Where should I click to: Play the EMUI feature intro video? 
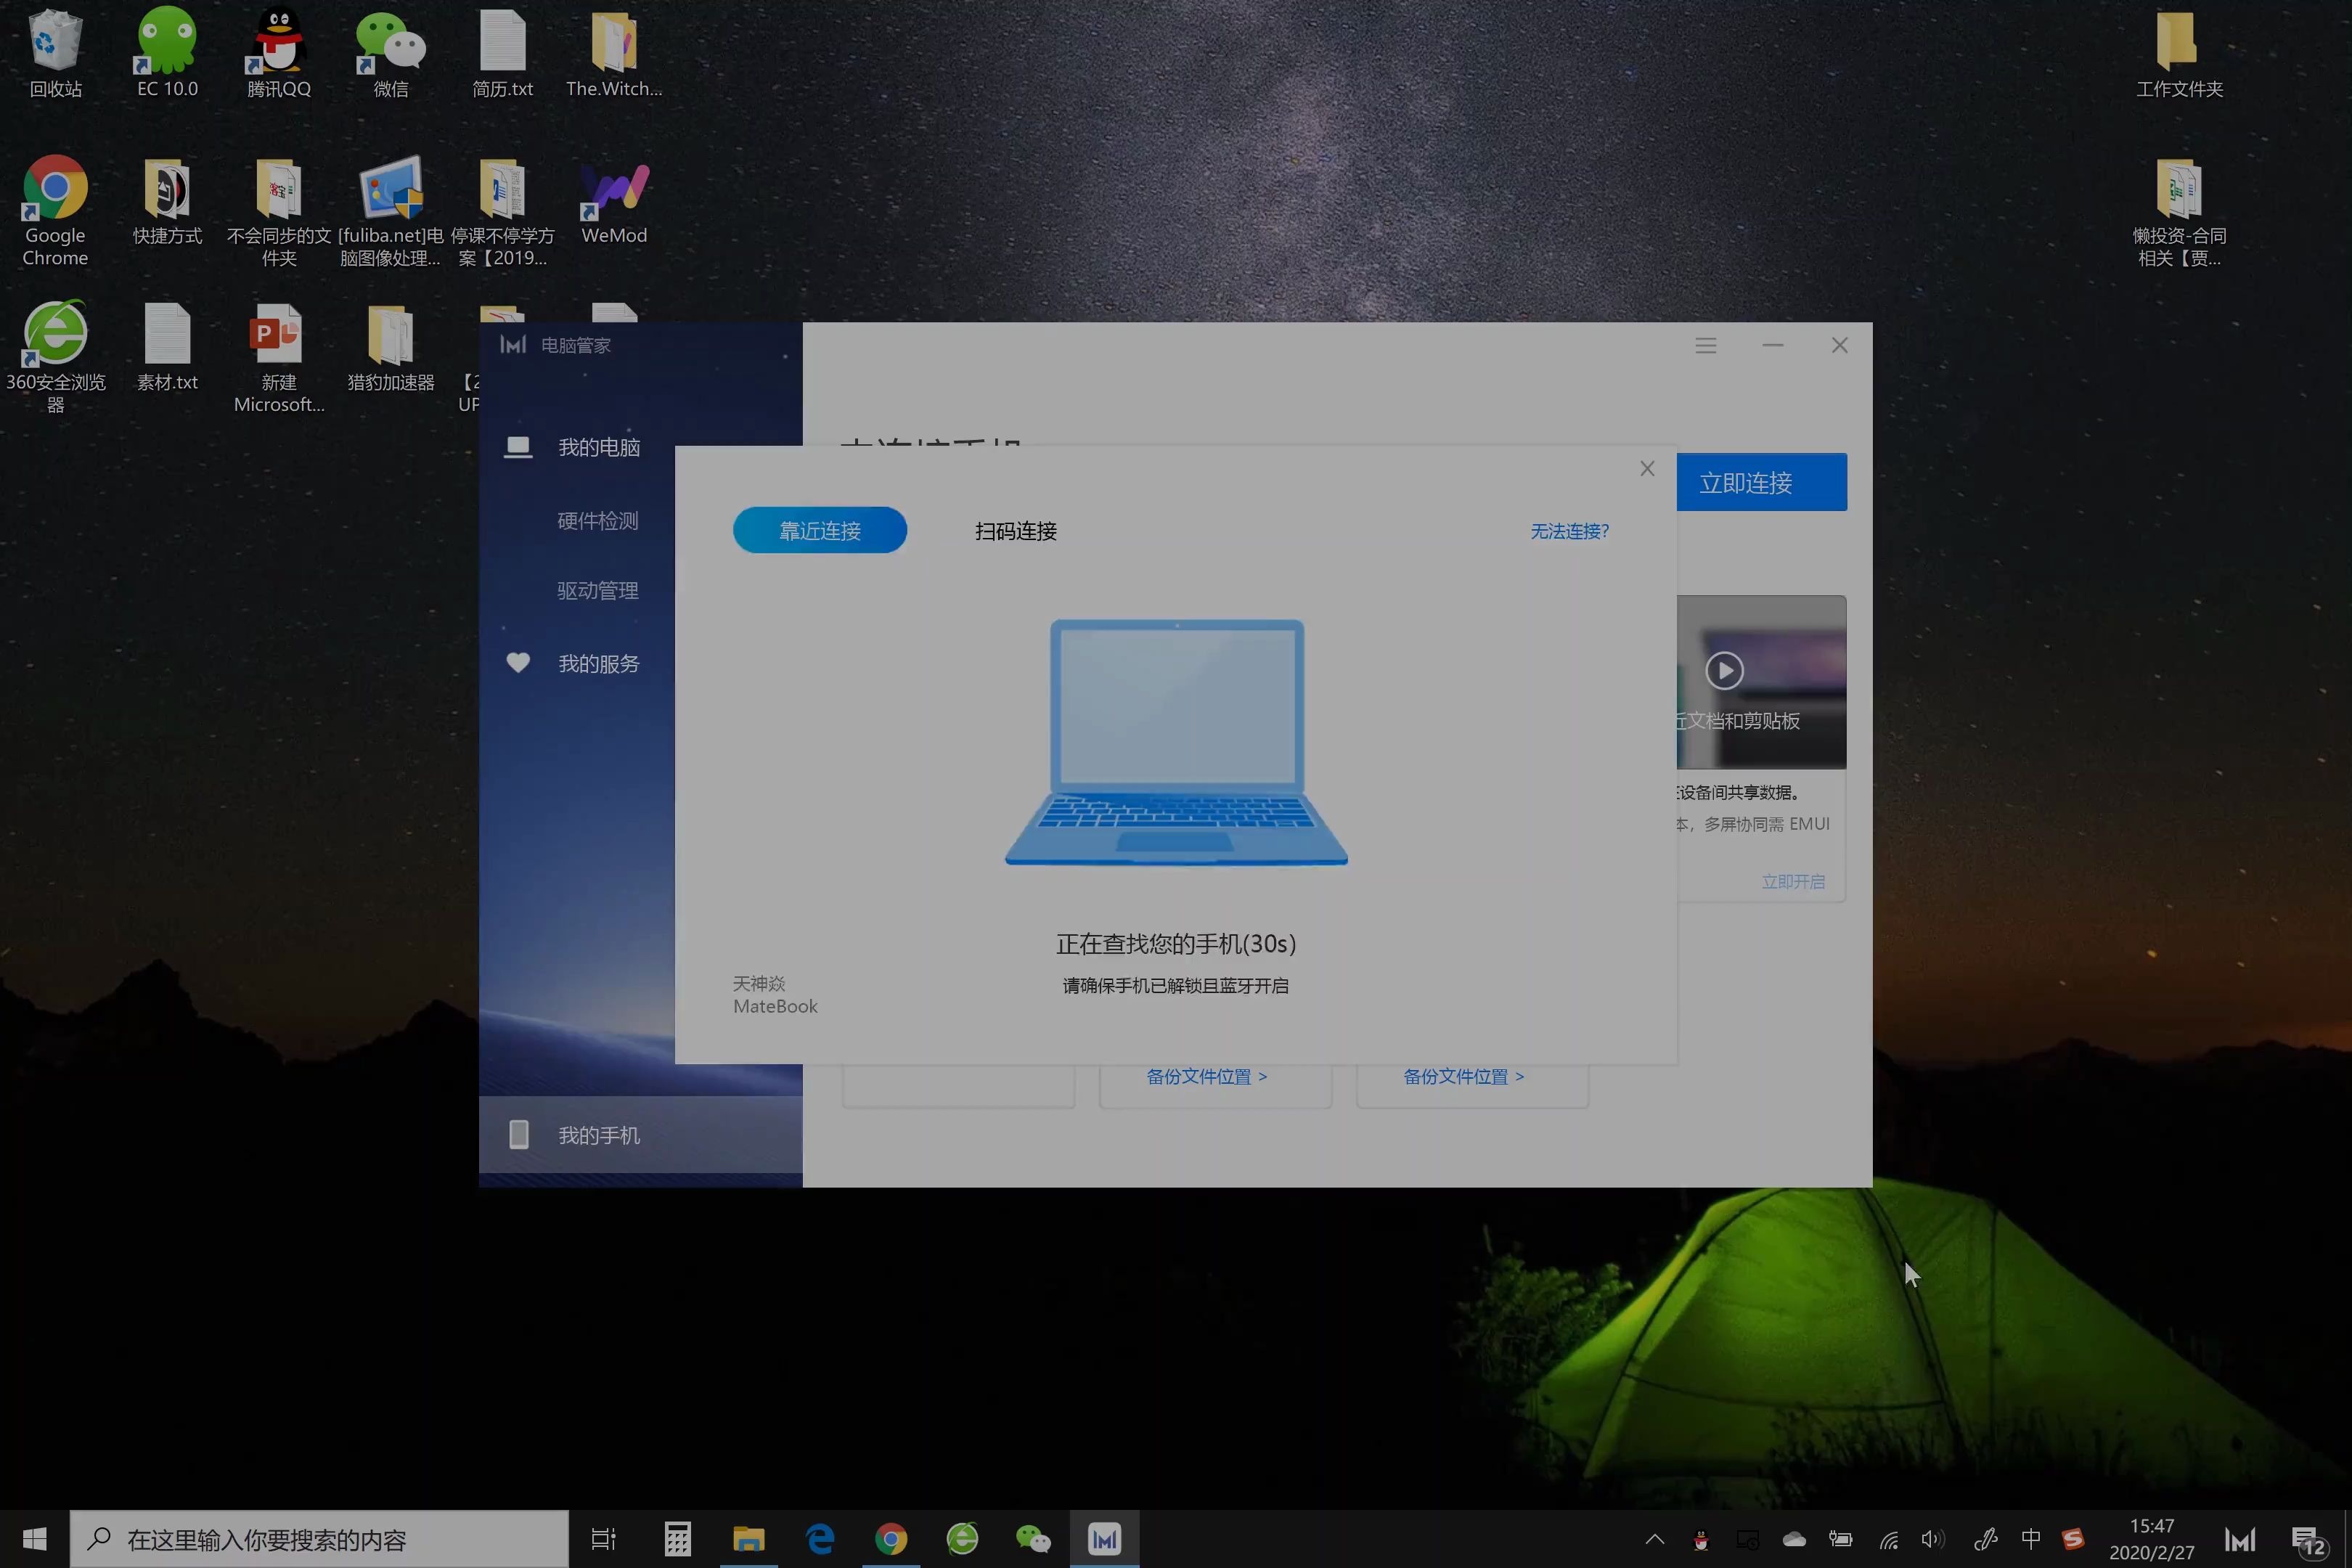[1724, 671]
